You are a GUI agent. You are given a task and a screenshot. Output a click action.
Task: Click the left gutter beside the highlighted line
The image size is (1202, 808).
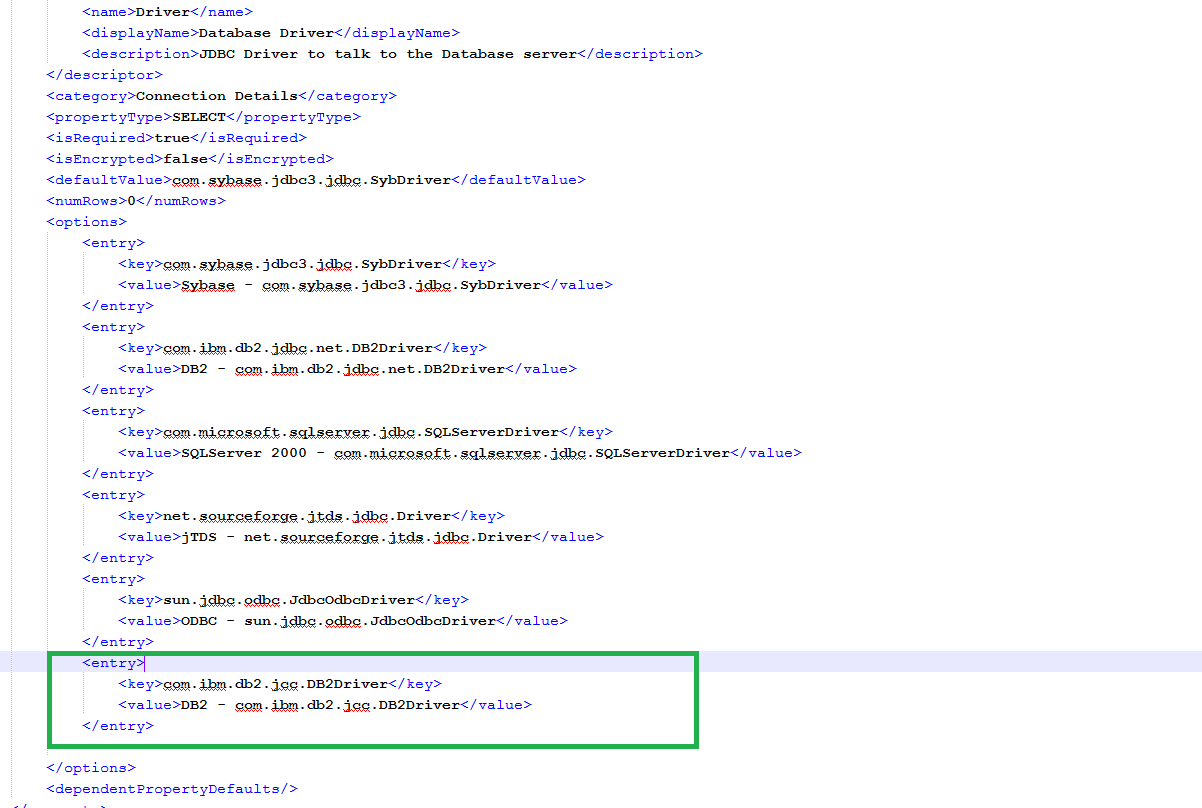click(x=20, y=662)
